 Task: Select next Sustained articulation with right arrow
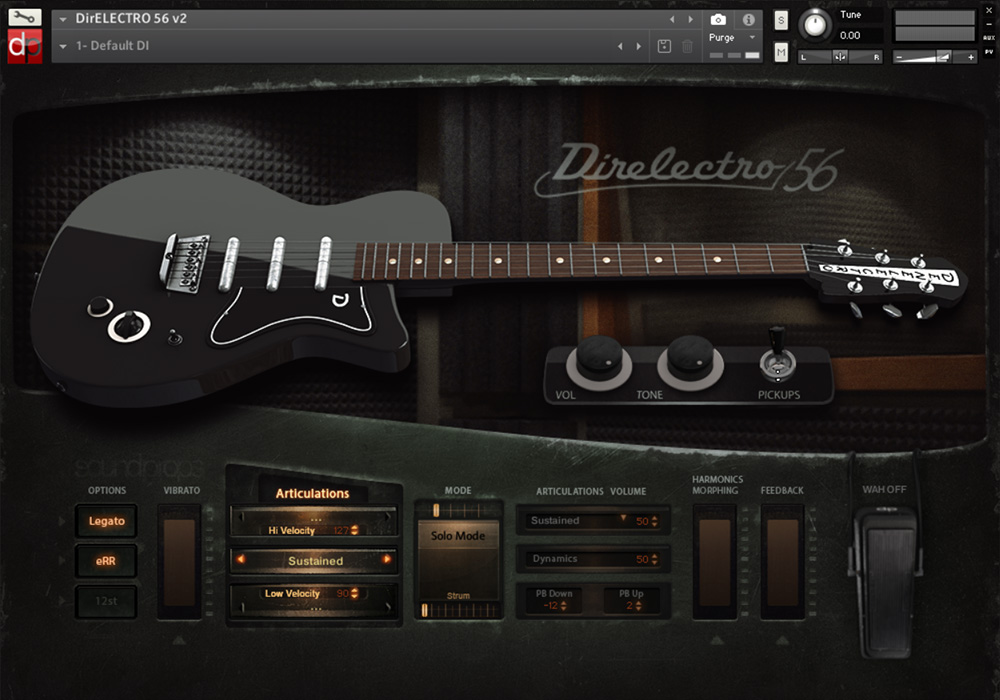coord(386,559)
